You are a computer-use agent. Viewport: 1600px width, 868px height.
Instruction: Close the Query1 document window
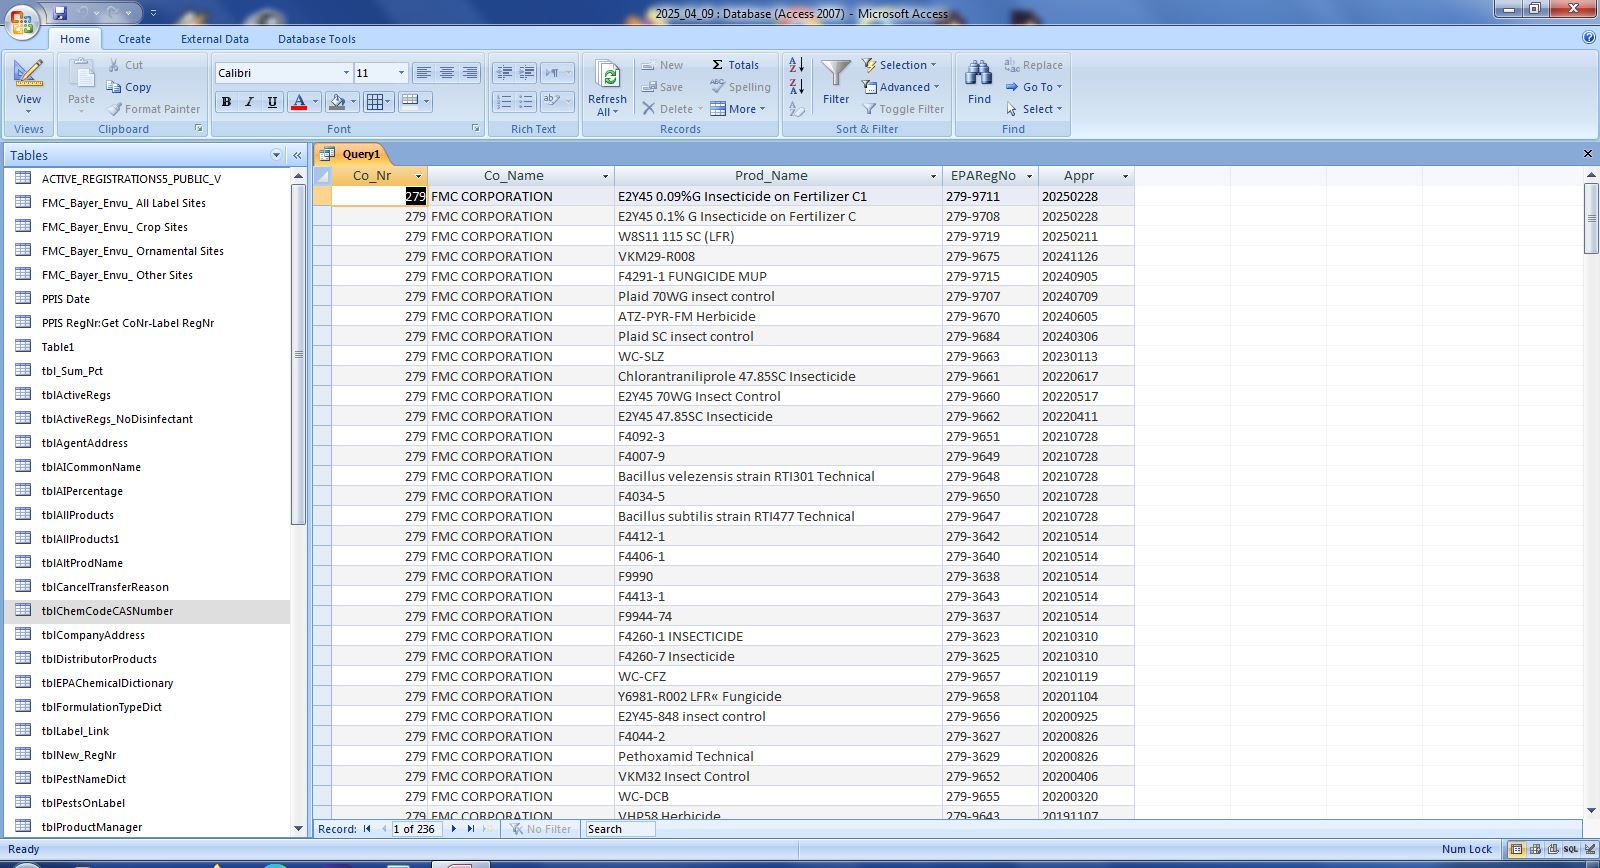point(1587,153)
